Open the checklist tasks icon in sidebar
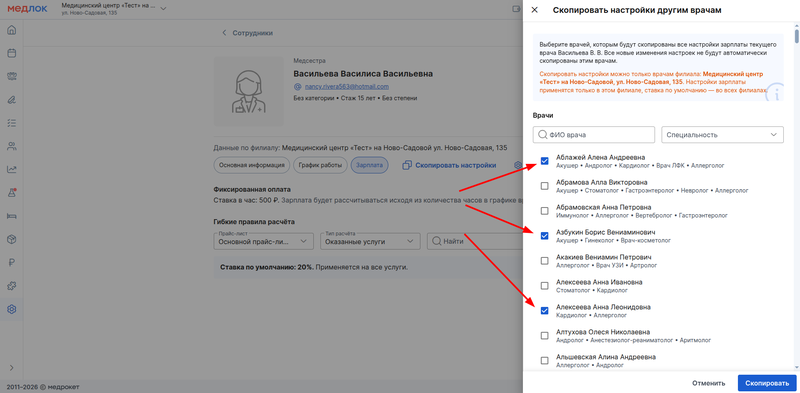 (x=11, y=123)
